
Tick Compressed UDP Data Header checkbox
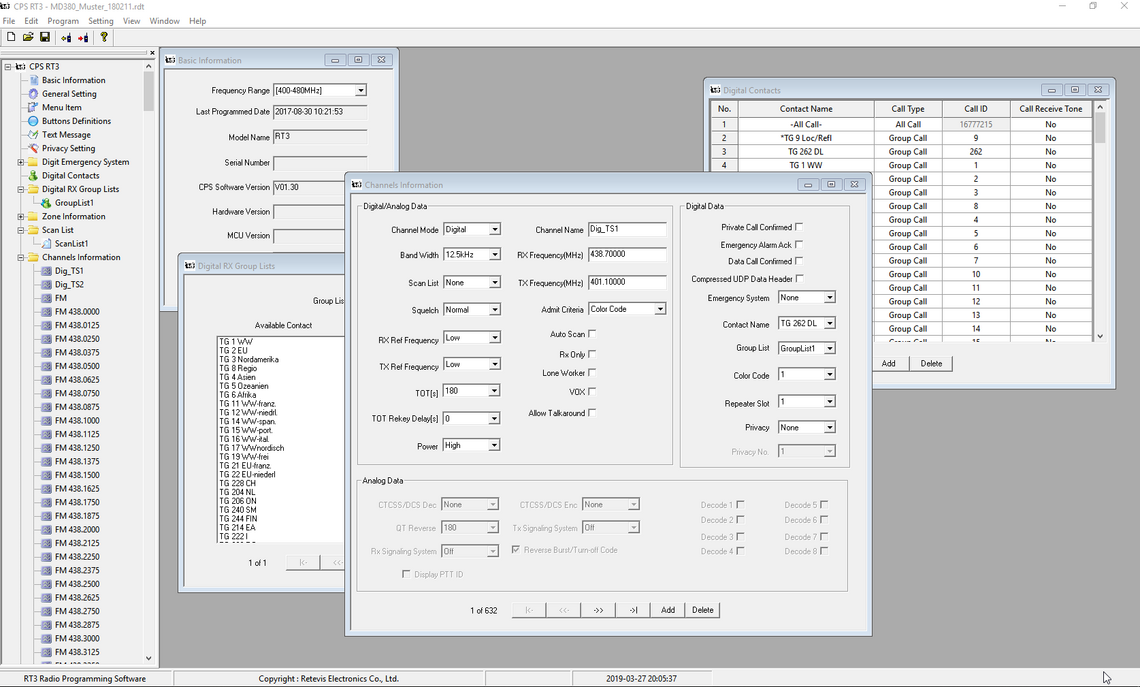[800, 278]
